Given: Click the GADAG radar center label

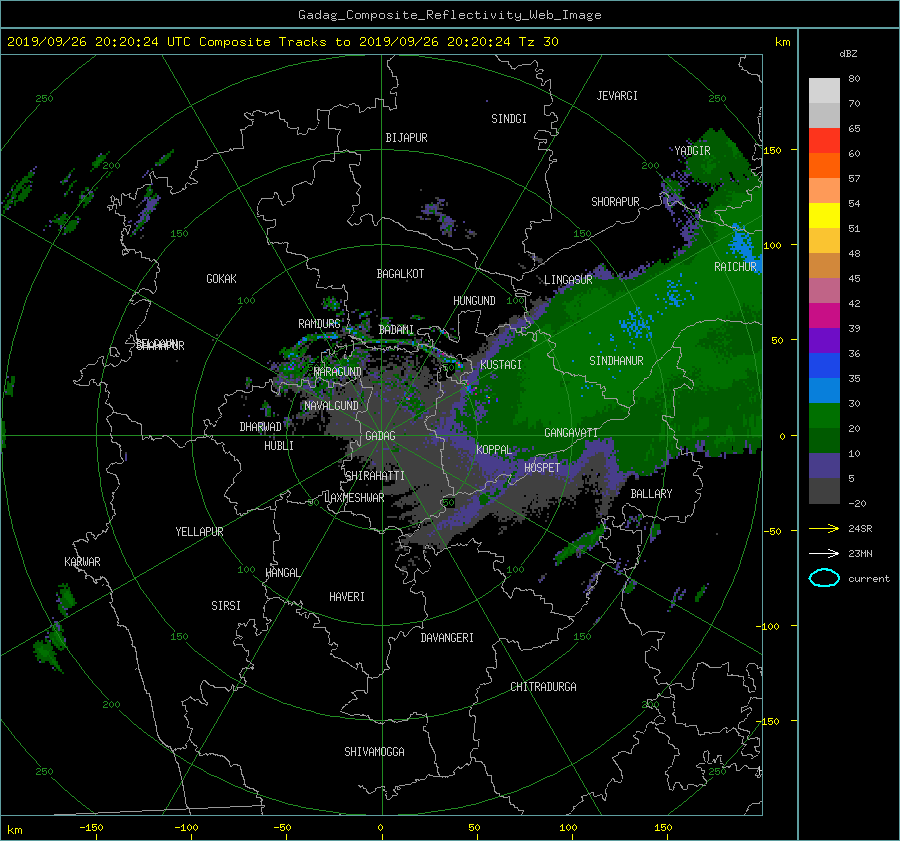Looking at the screenshot, I should [380, 436].
